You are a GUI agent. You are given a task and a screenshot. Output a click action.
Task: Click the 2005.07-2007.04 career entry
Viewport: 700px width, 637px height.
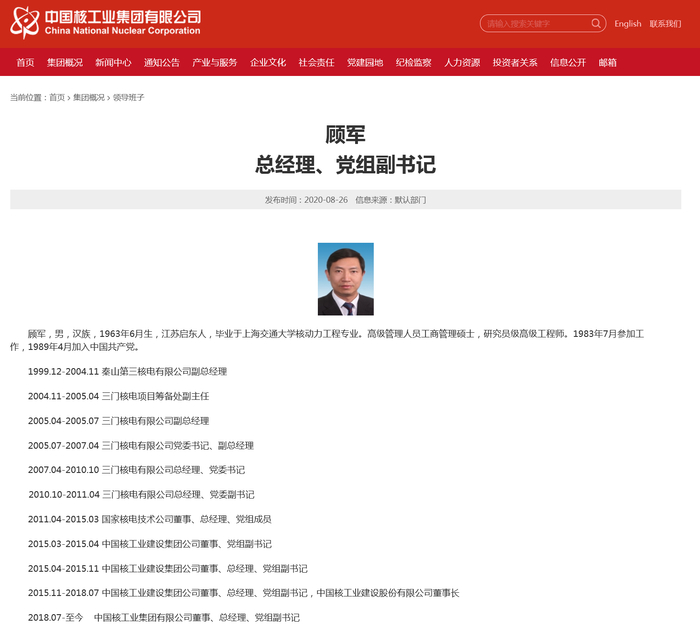click(x=141, y=445)
